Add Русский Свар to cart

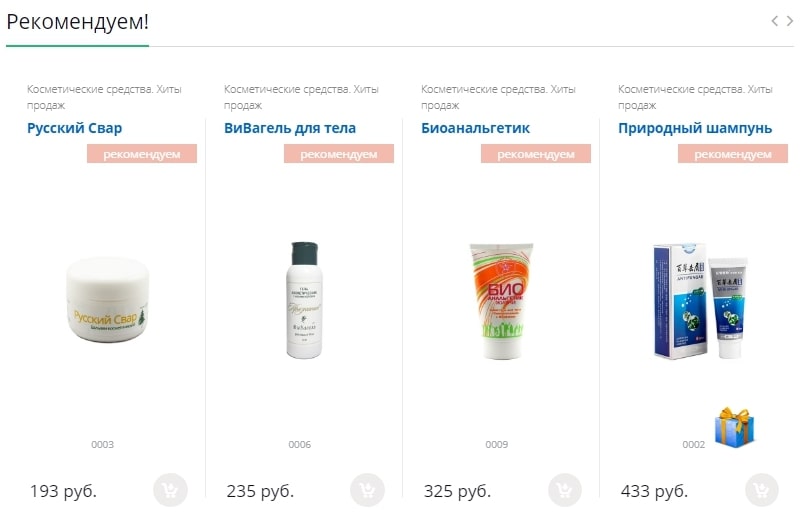(171, 490)
